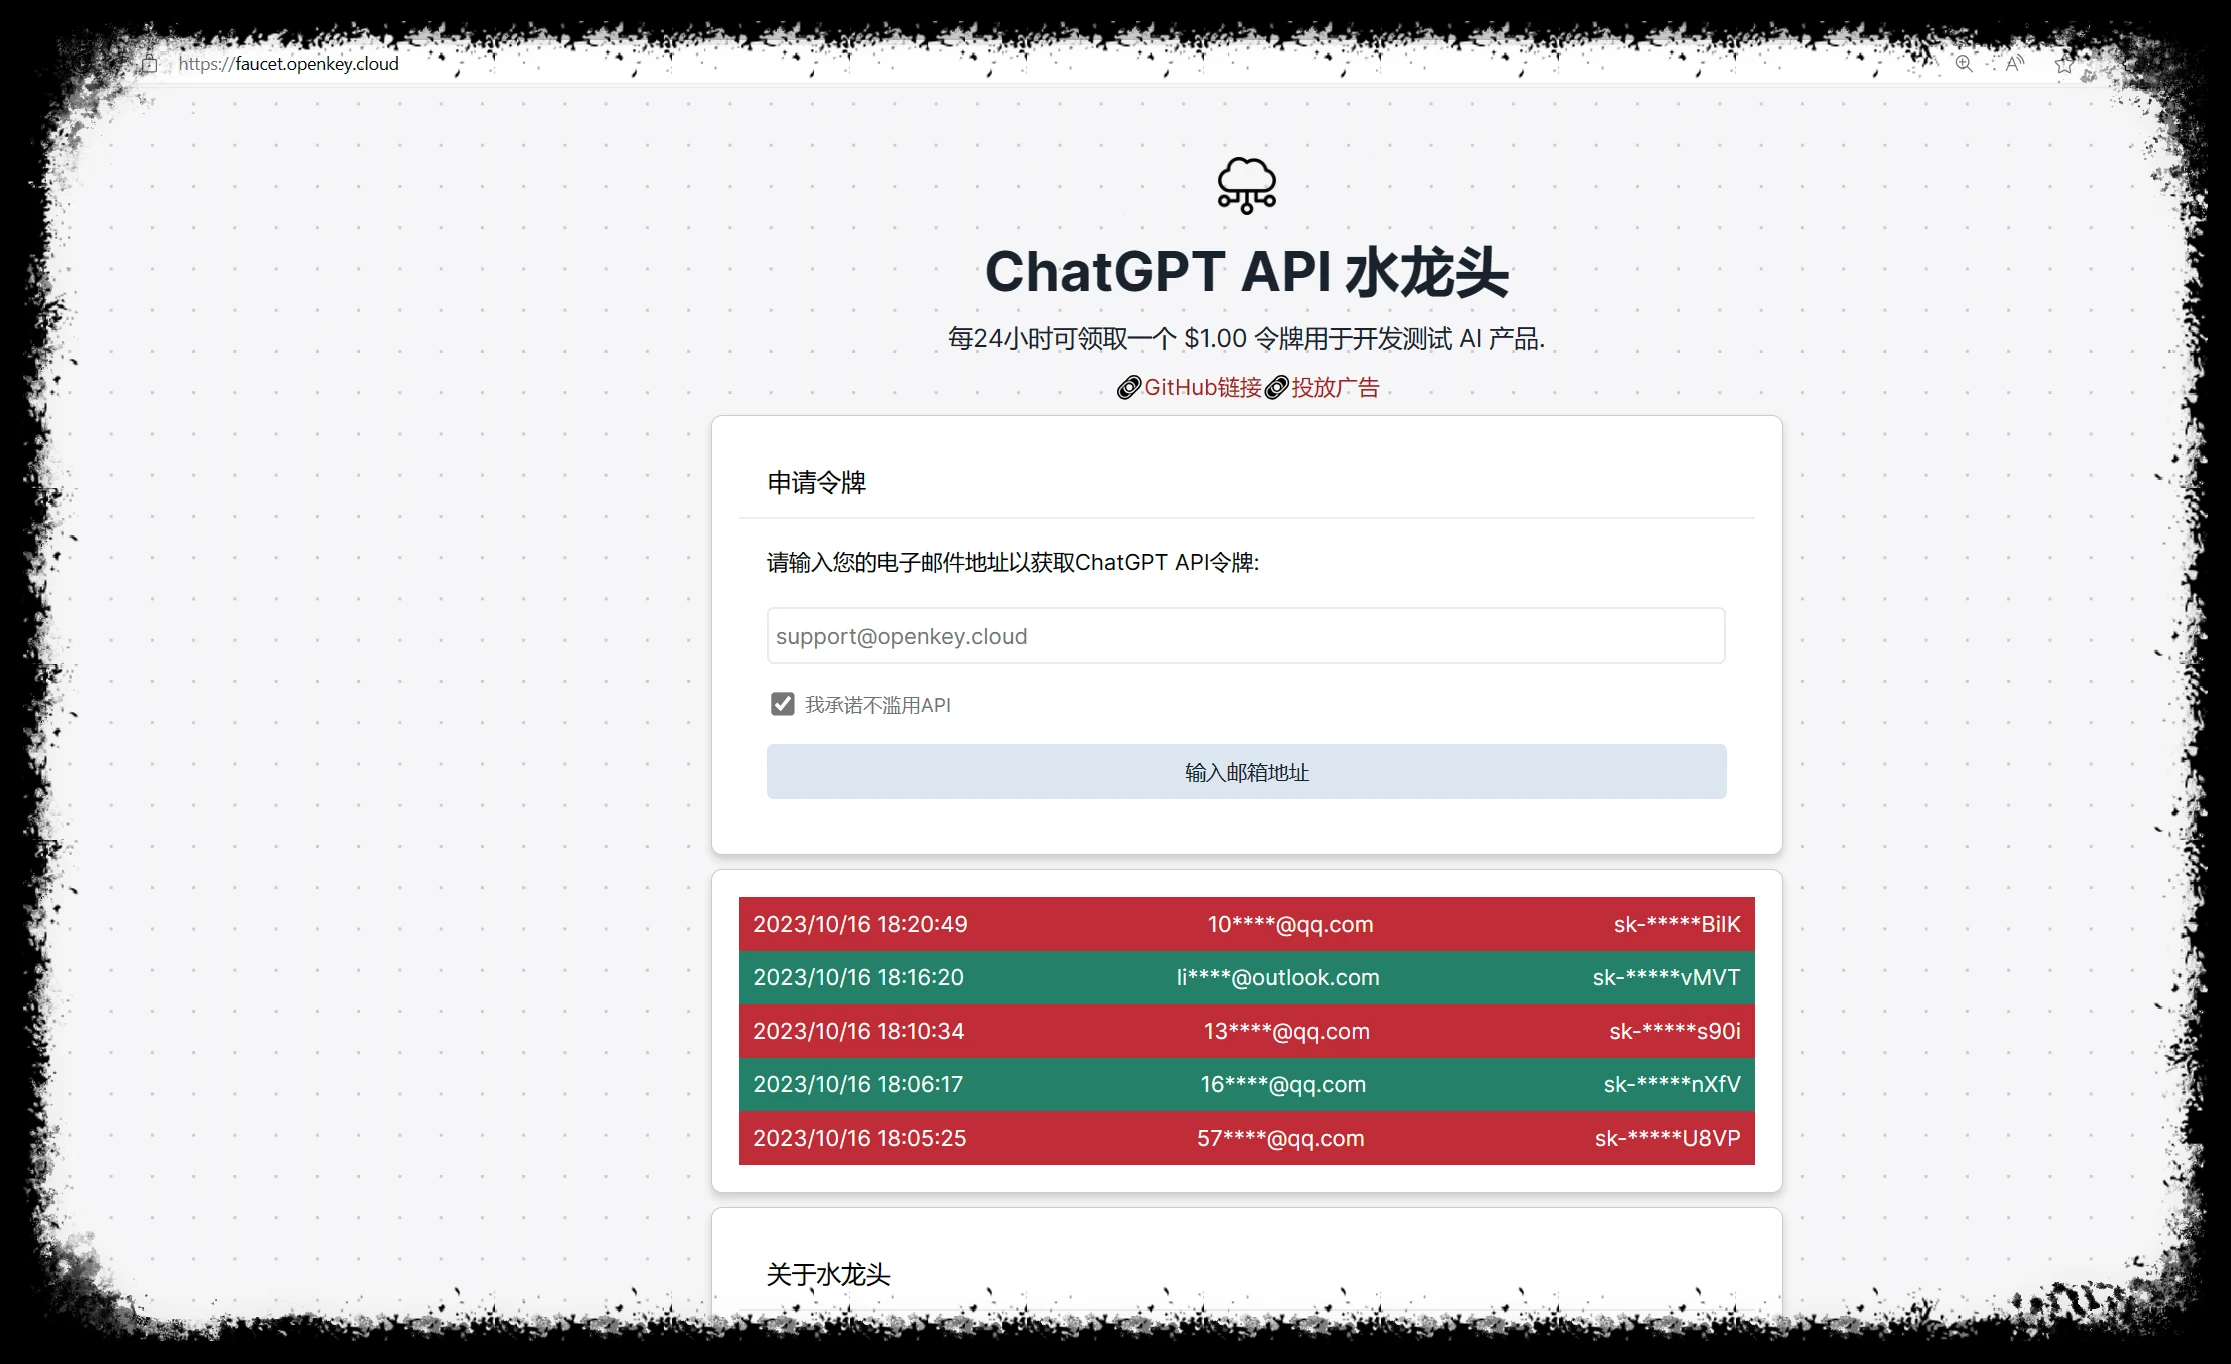Select key sk-*****BilK

(1677, 924)
